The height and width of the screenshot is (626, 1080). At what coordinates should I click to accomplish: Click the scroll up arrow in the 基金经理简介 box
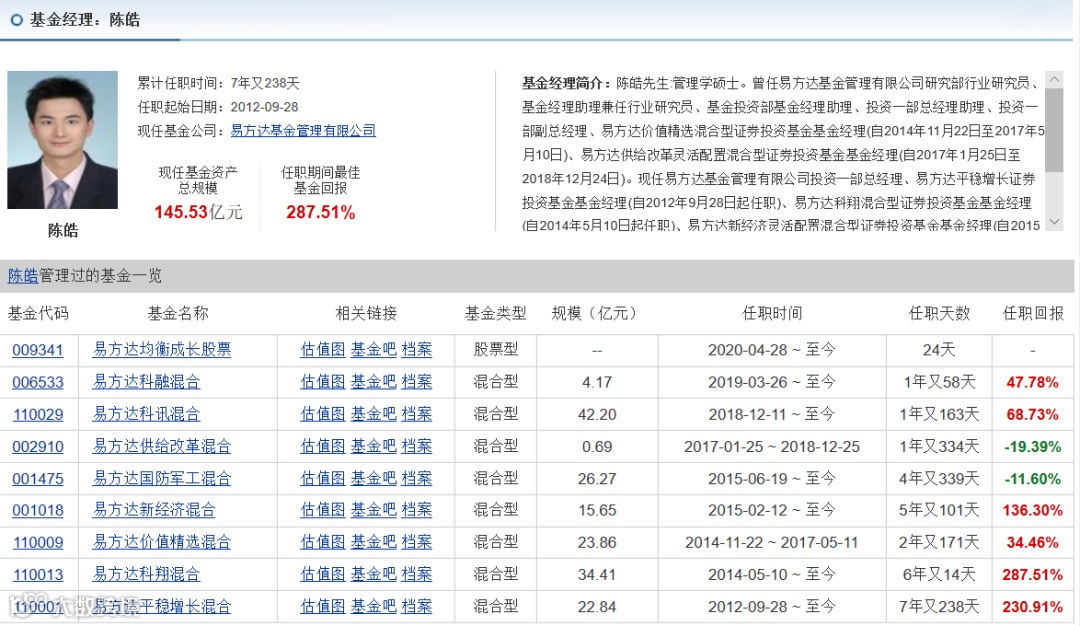coord(1054,79)
